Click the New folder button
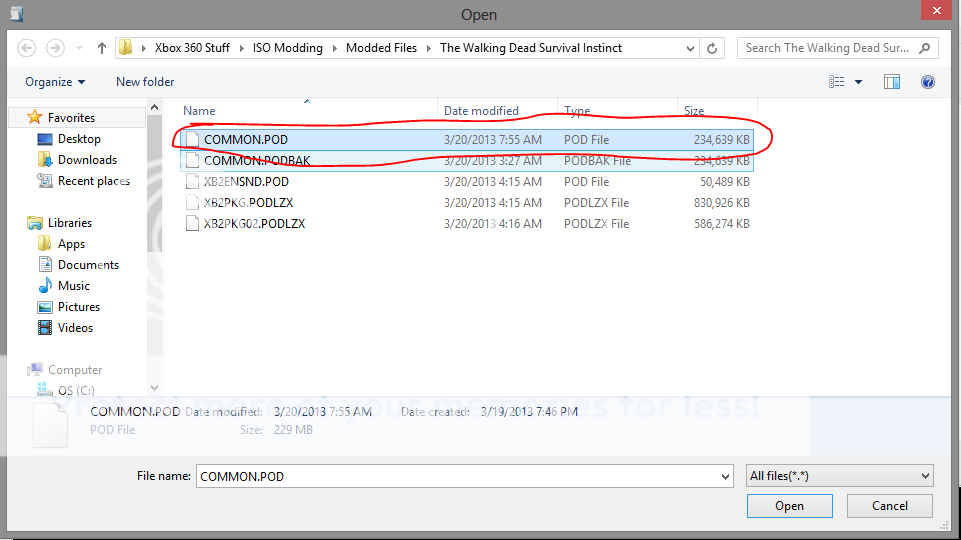This screenshot has height=540, width=961. click(145, 82)
